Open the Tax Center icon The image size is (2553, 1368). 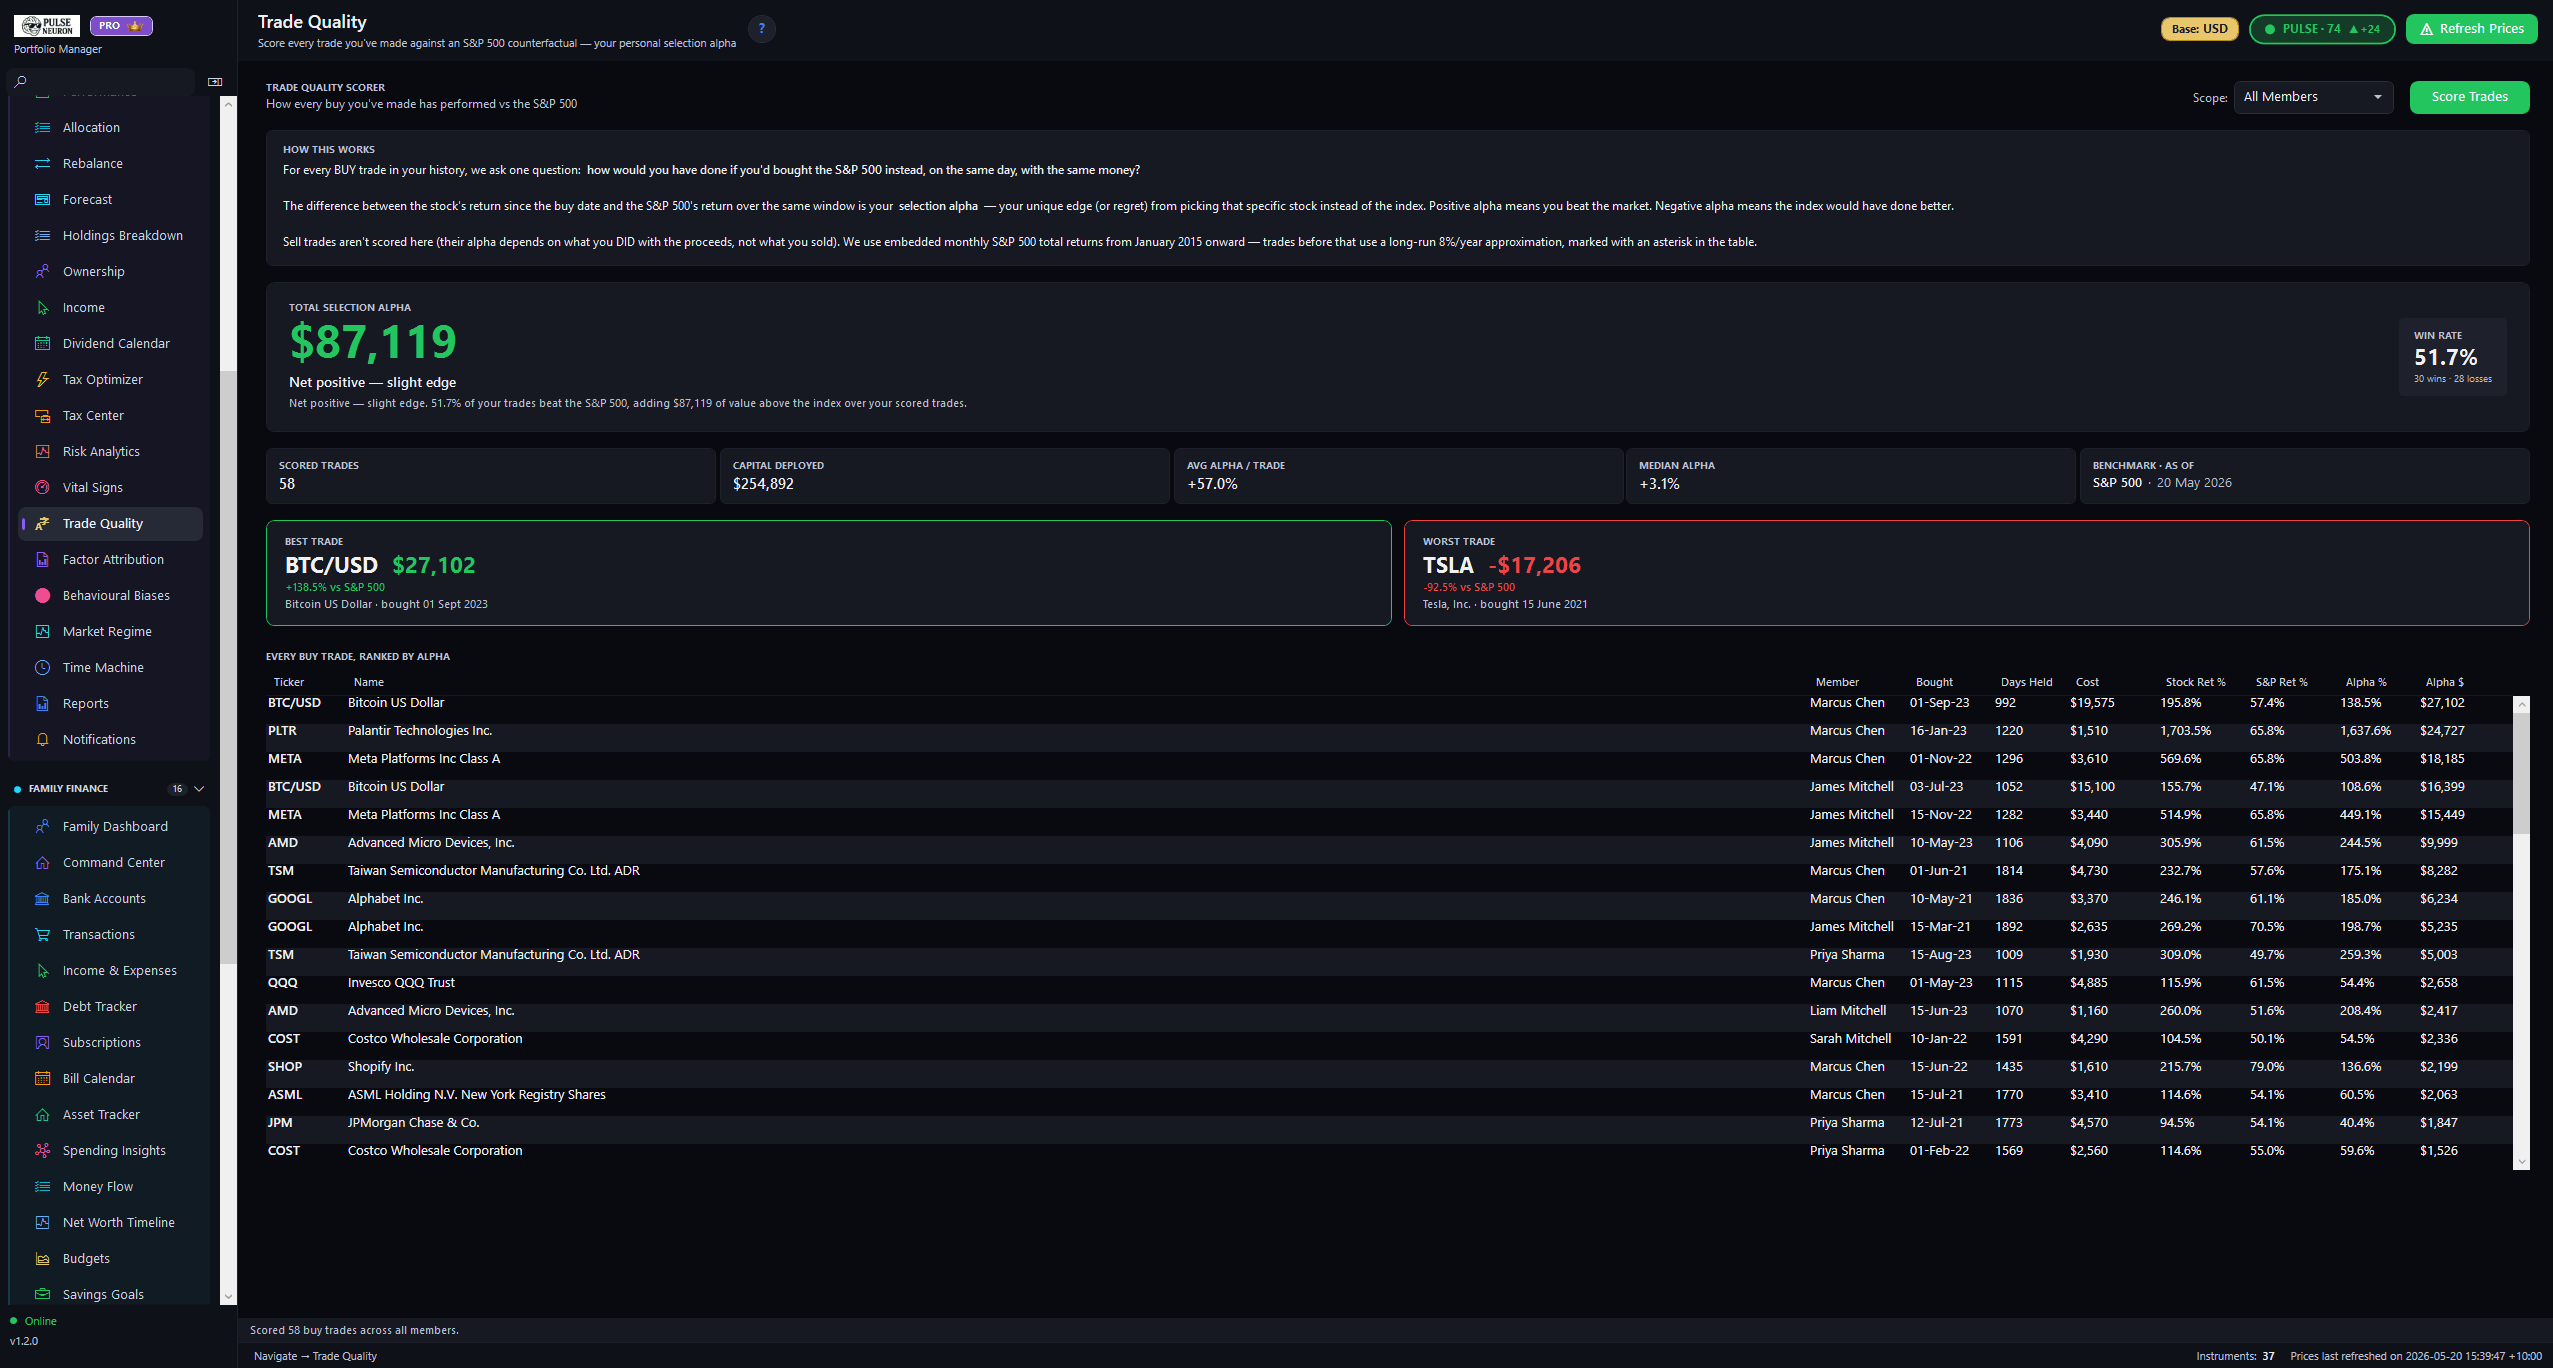click(42, 415)
